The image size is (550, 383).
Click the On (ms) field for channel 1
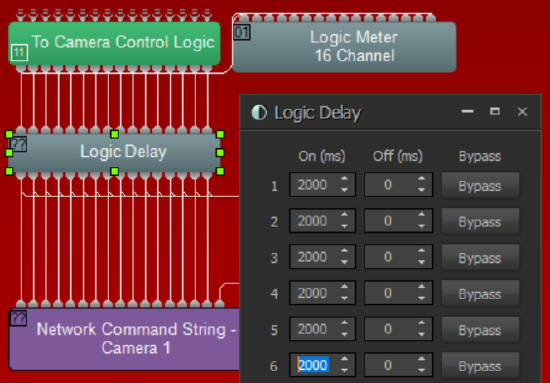point(322,184)
